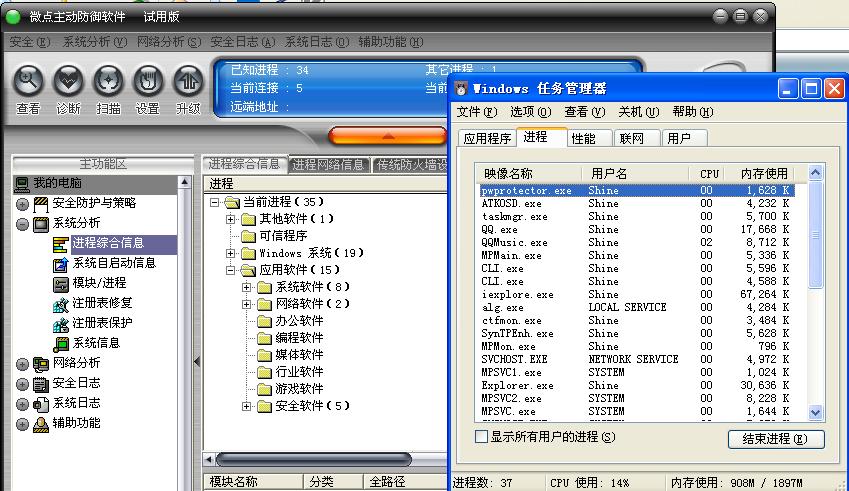Expand the 网络分析 node
The height and width of the screenshot is (491, 849).
coord(22,364)
